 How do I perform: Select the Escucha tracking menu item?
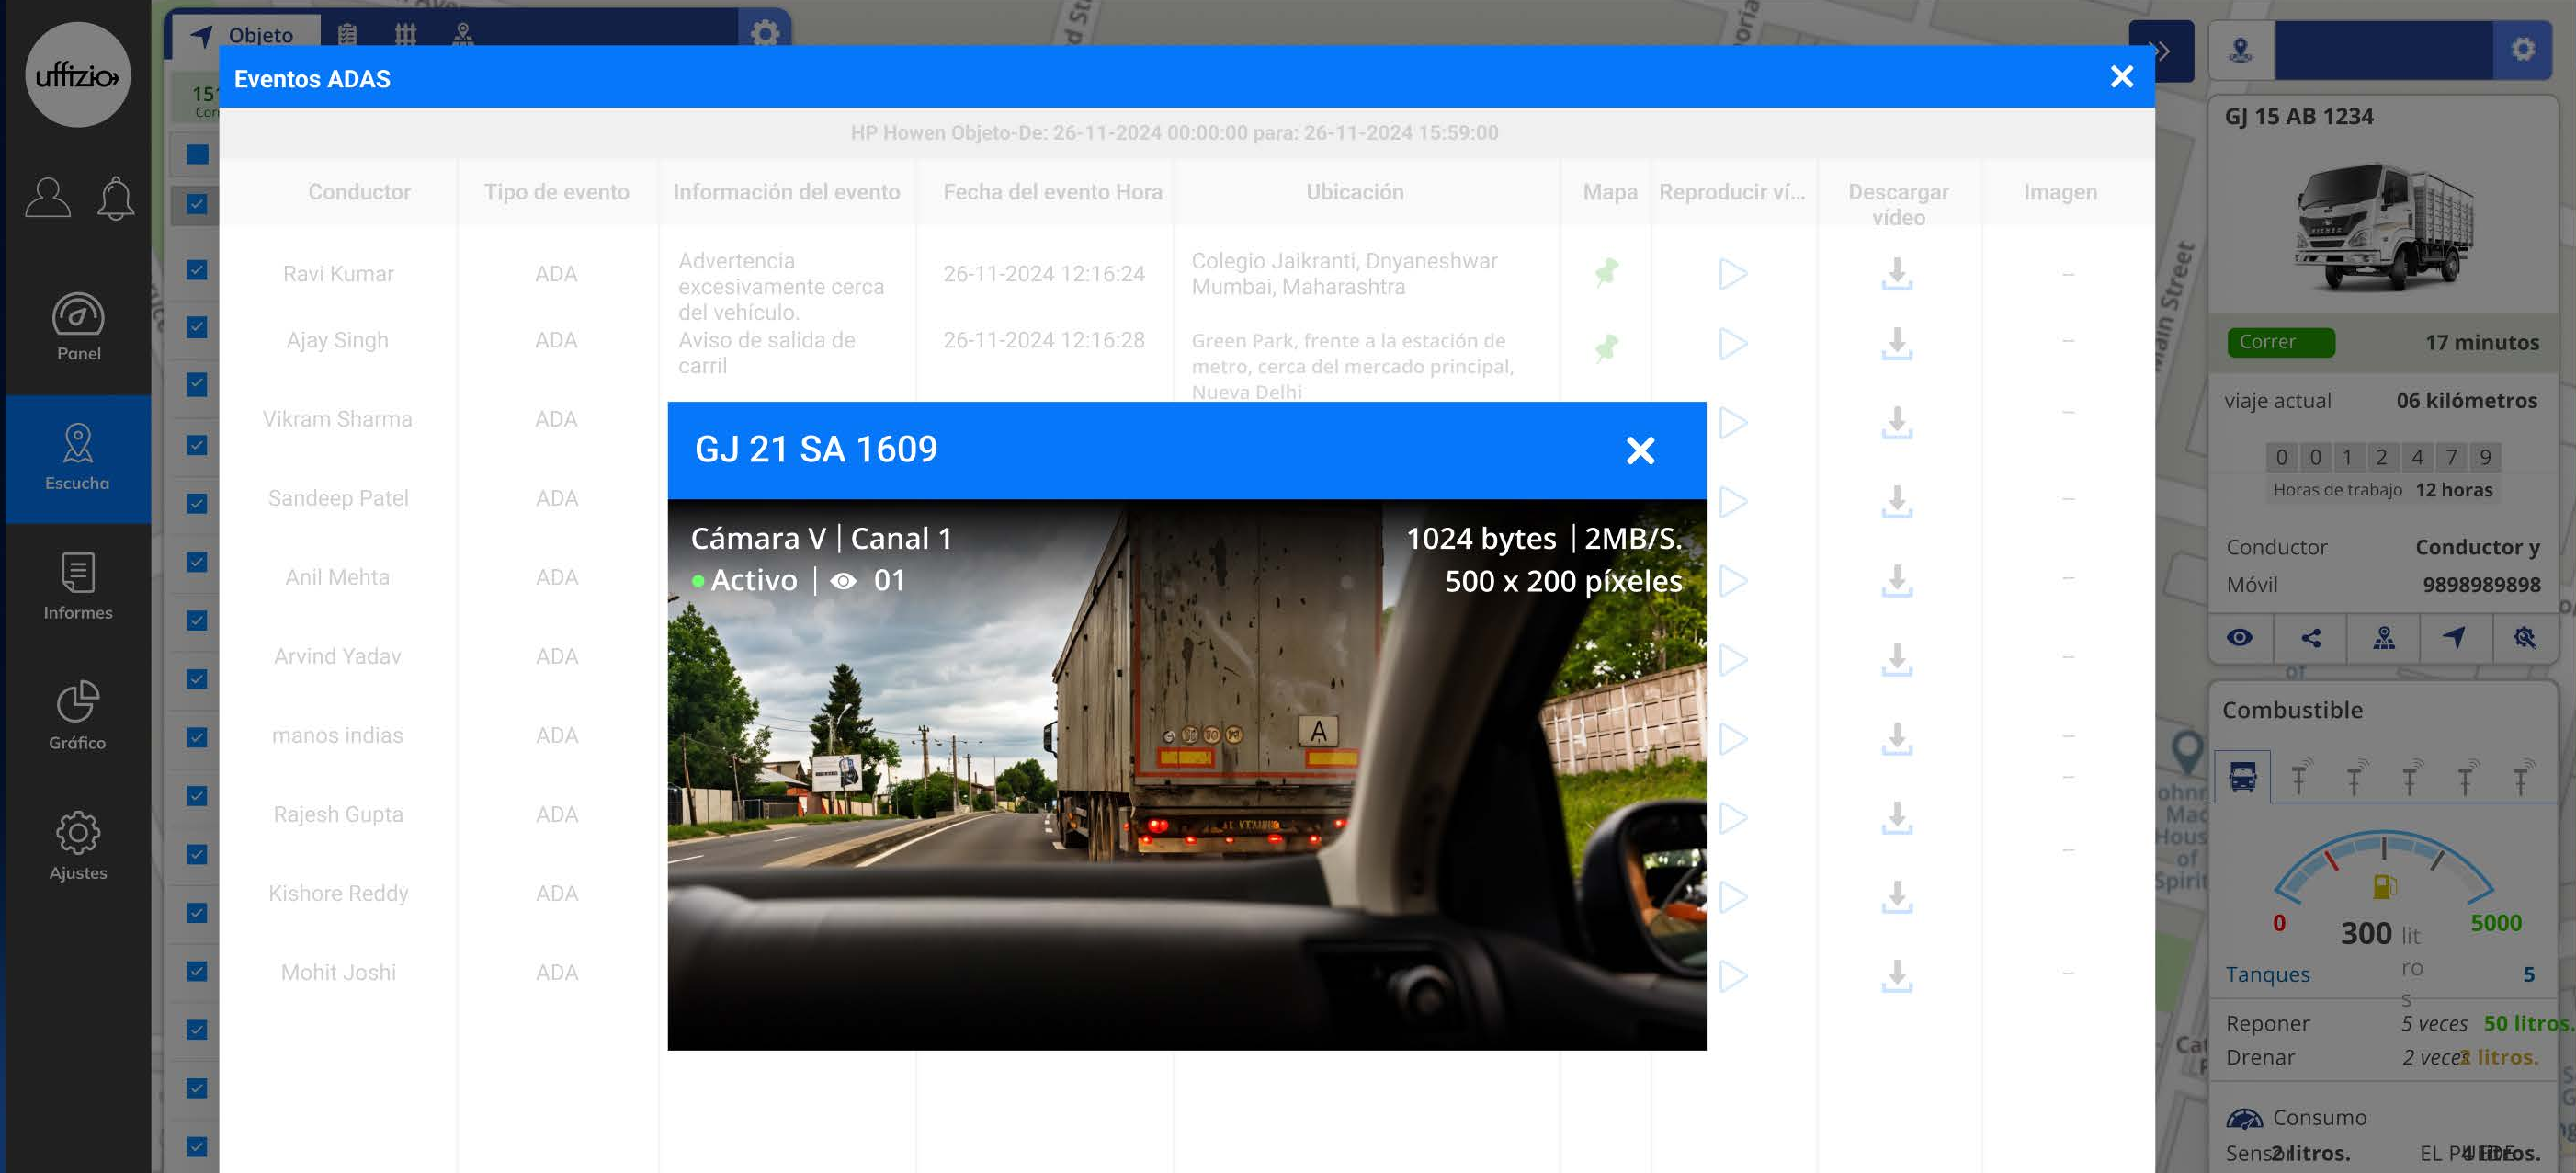[78, 458]
